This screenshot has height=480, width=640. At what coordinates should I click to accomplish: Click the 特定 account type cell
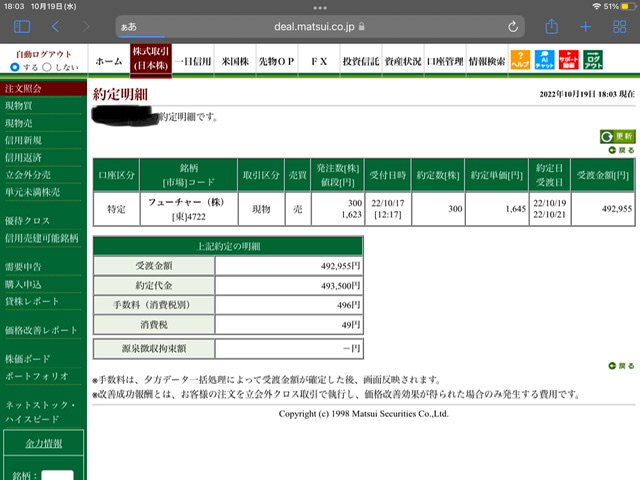(x=116, y=209)
